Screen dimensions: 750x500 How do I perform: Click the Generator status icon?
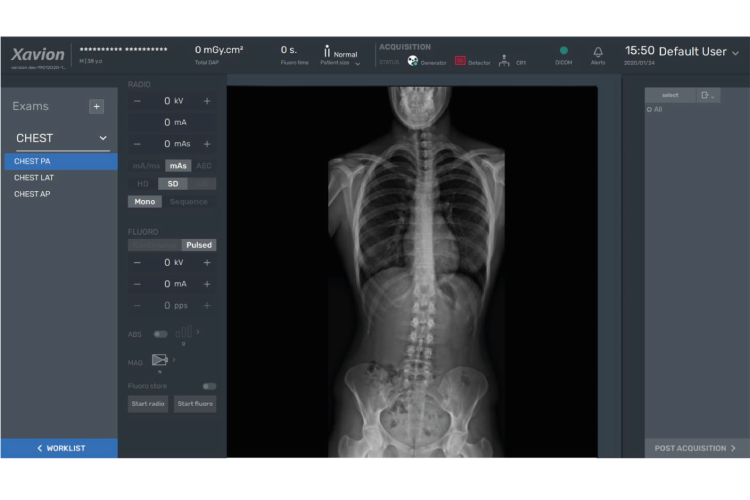412,61
